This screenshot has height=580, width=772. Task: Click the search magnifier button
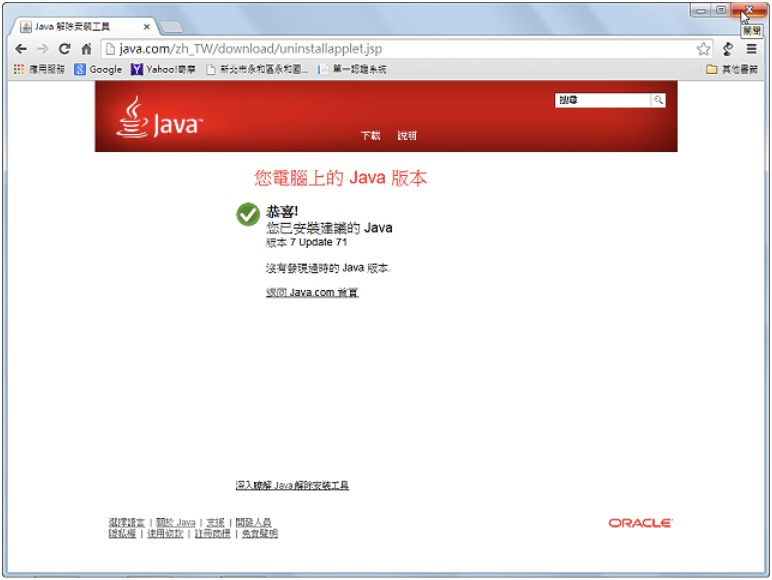[658, 100]
